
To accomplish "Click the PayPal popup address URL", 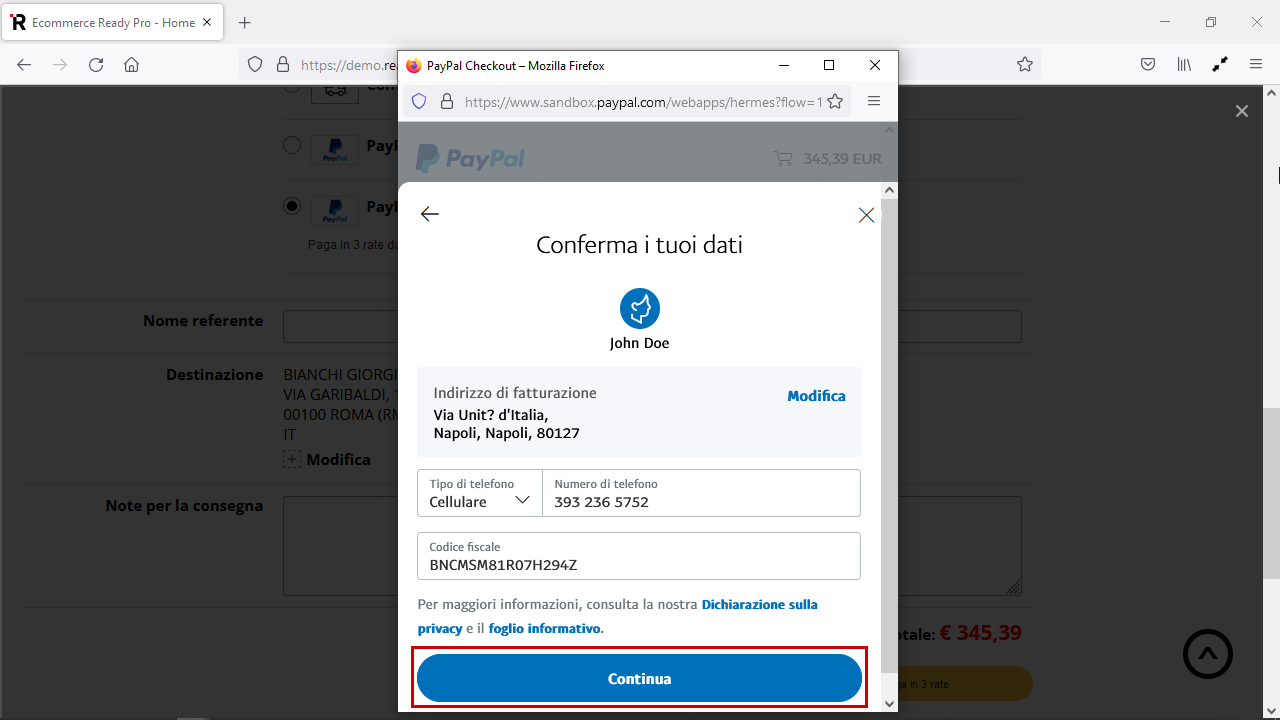I will coord(643,102).
